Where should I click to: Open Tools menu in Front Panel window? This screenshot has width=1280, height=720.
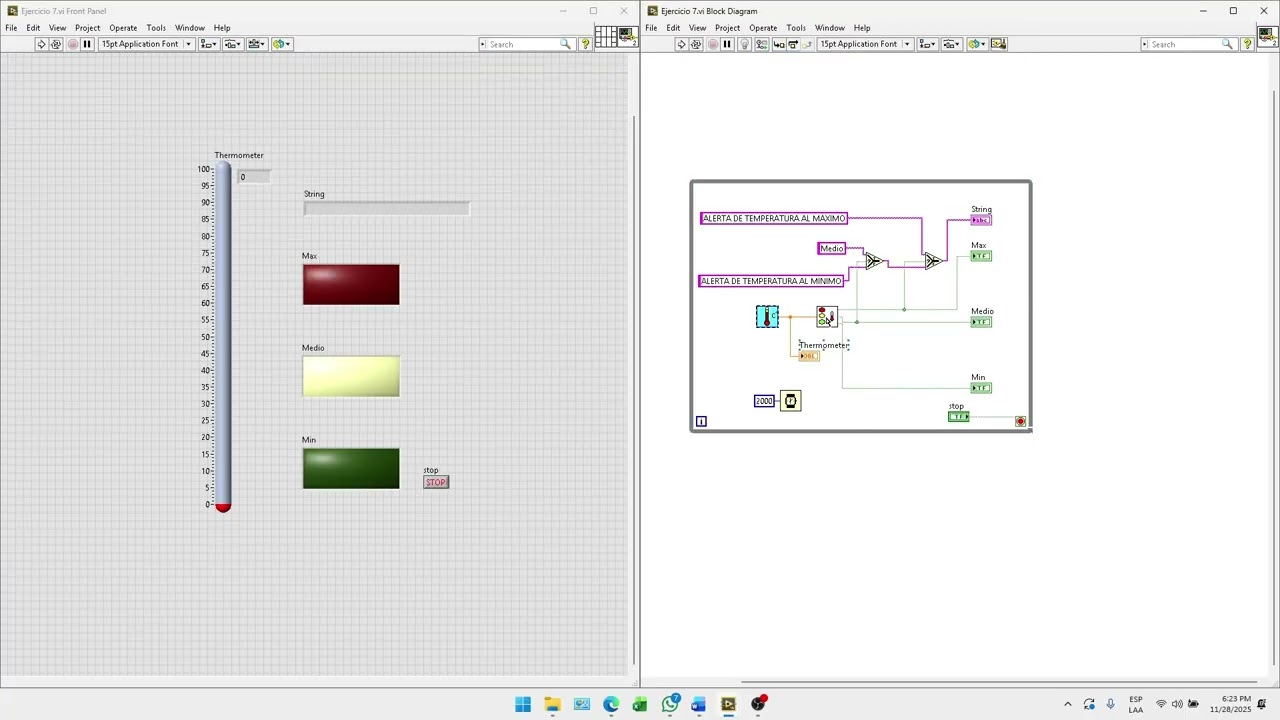point(156,28)
